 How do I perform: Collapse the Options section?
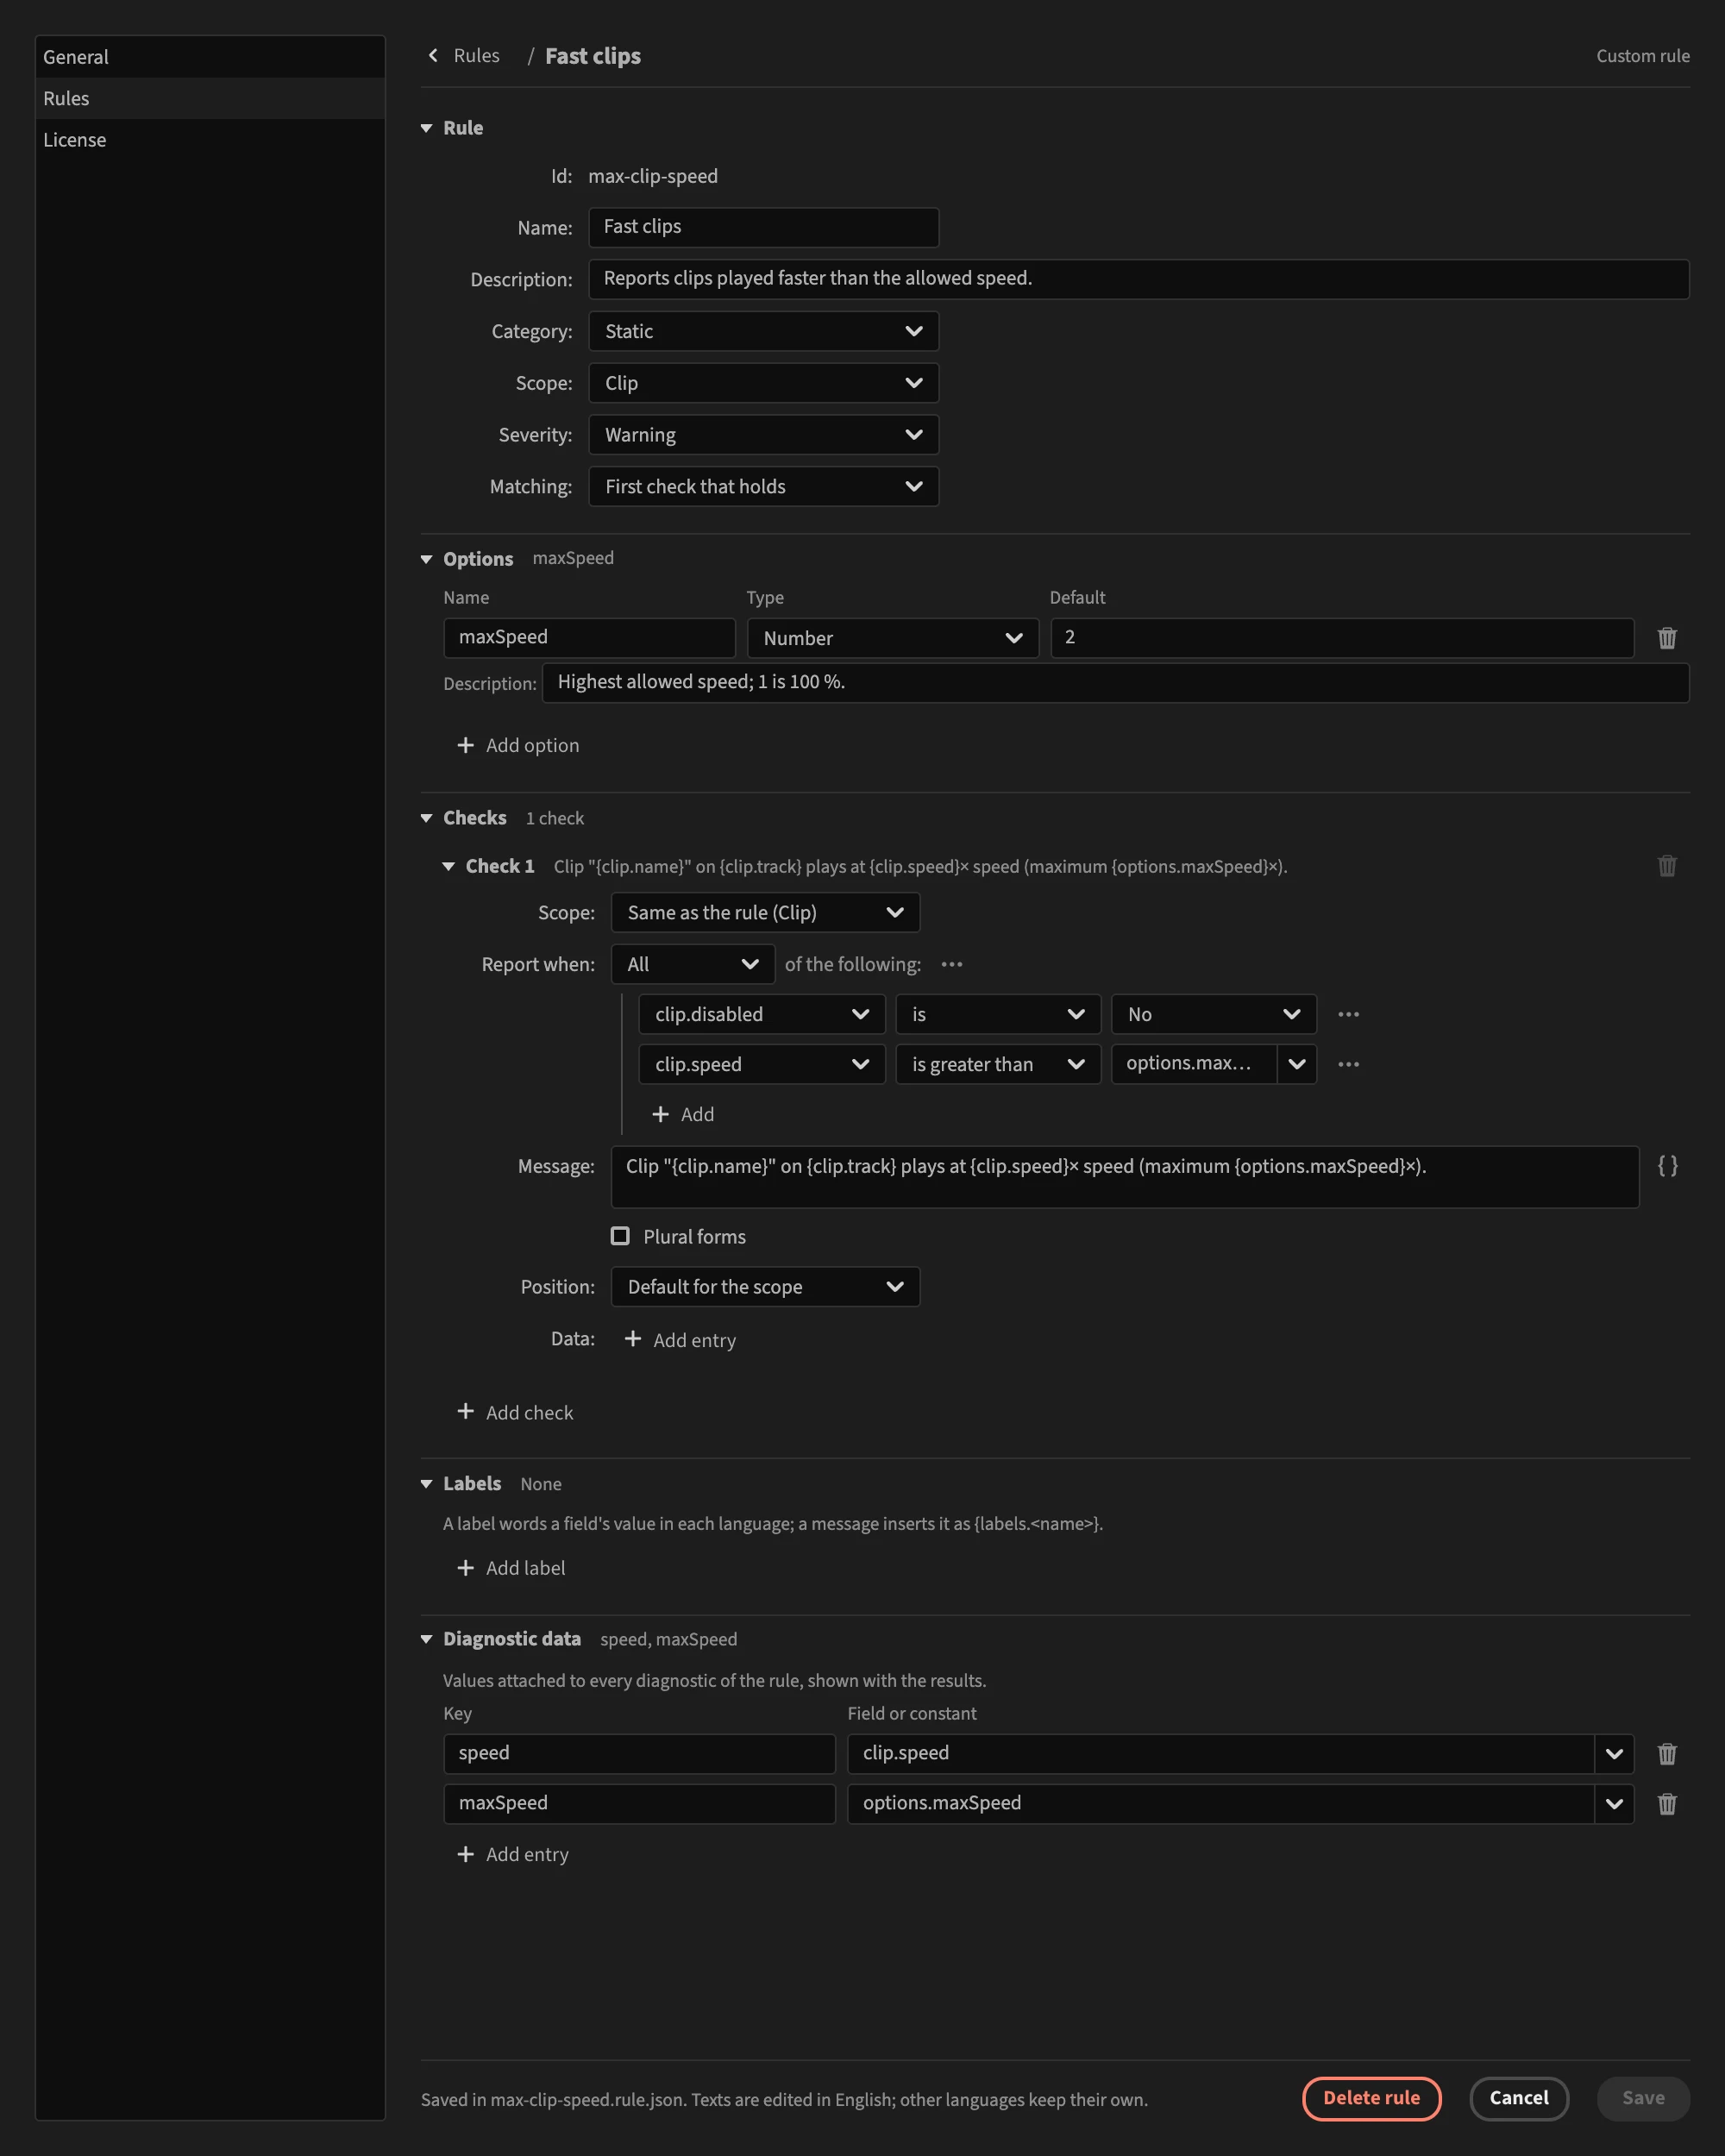426,559
